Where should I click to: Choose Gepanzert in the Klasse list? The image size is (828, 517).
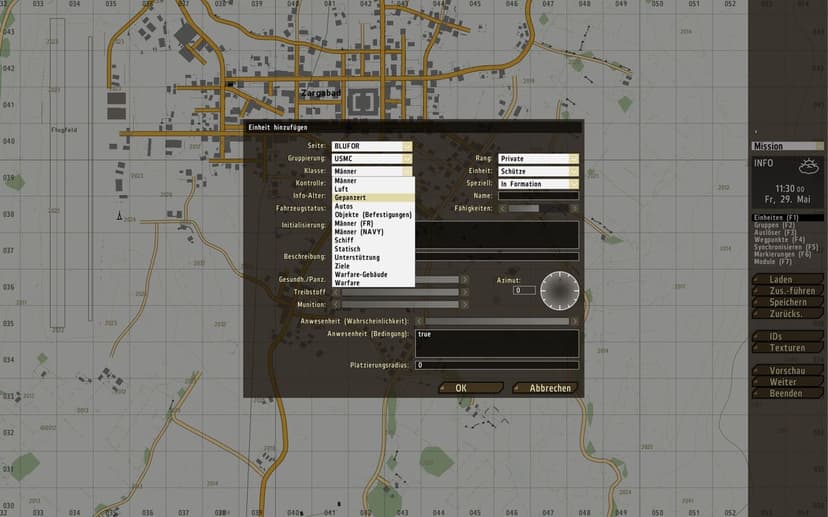(x=373, y=198)
